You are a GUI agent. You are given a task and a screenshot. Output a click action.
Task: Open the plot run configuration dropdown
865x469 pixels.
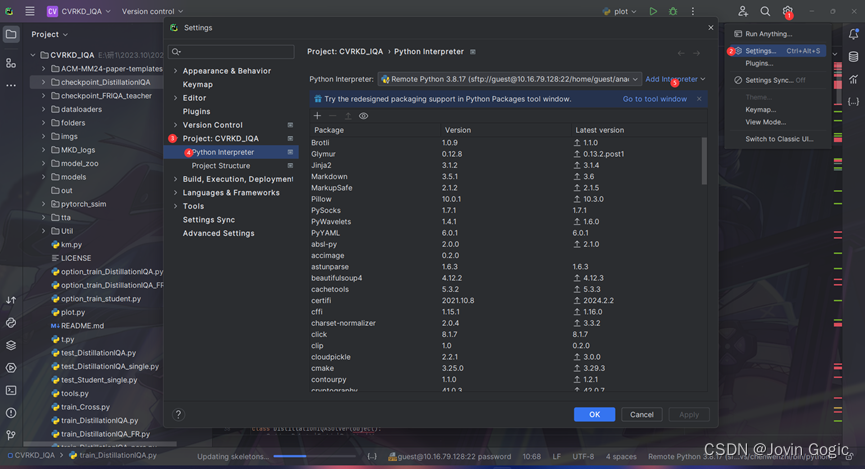coord(620,11)
